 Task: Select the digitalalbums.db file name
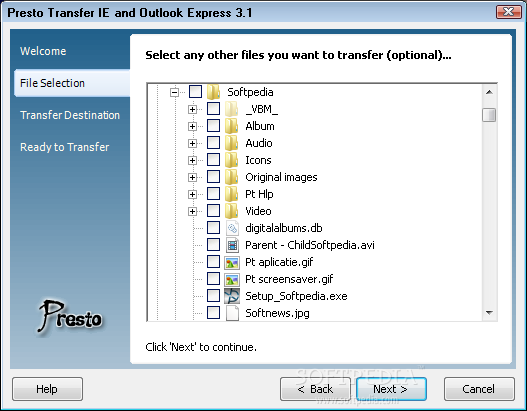(x=284, y=228)
